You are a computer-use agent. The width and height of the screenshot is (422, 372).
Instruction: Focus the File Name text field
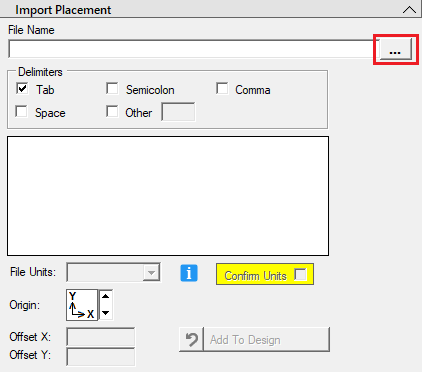click(193, 49)
